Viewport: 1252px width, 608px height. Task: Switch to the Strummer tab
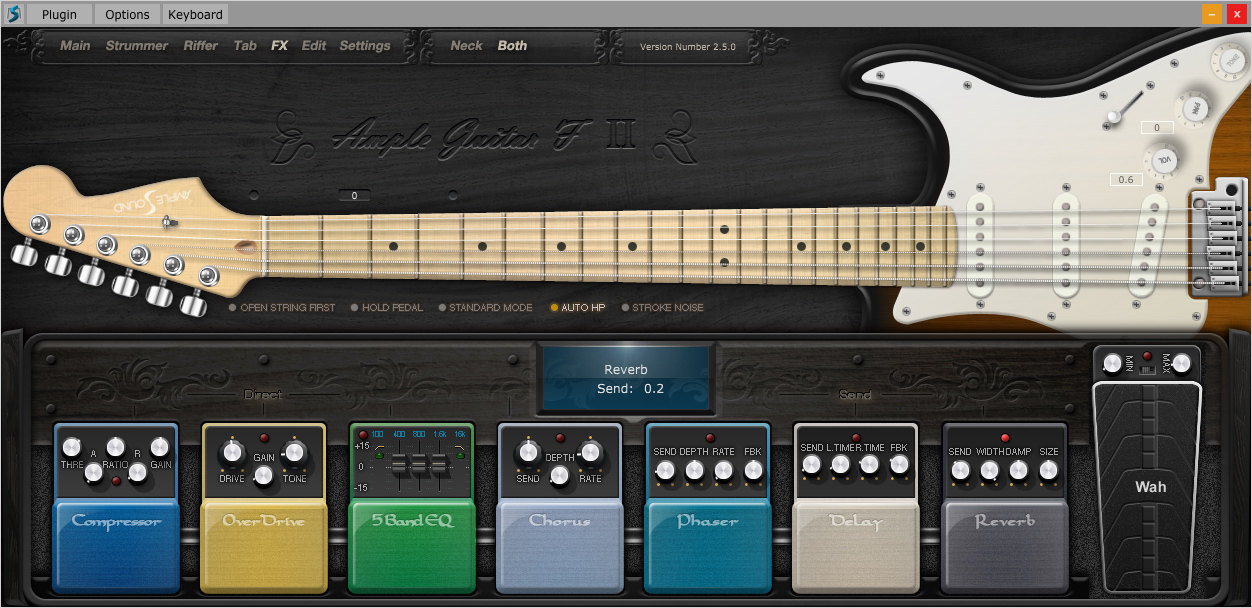(137, 46)
